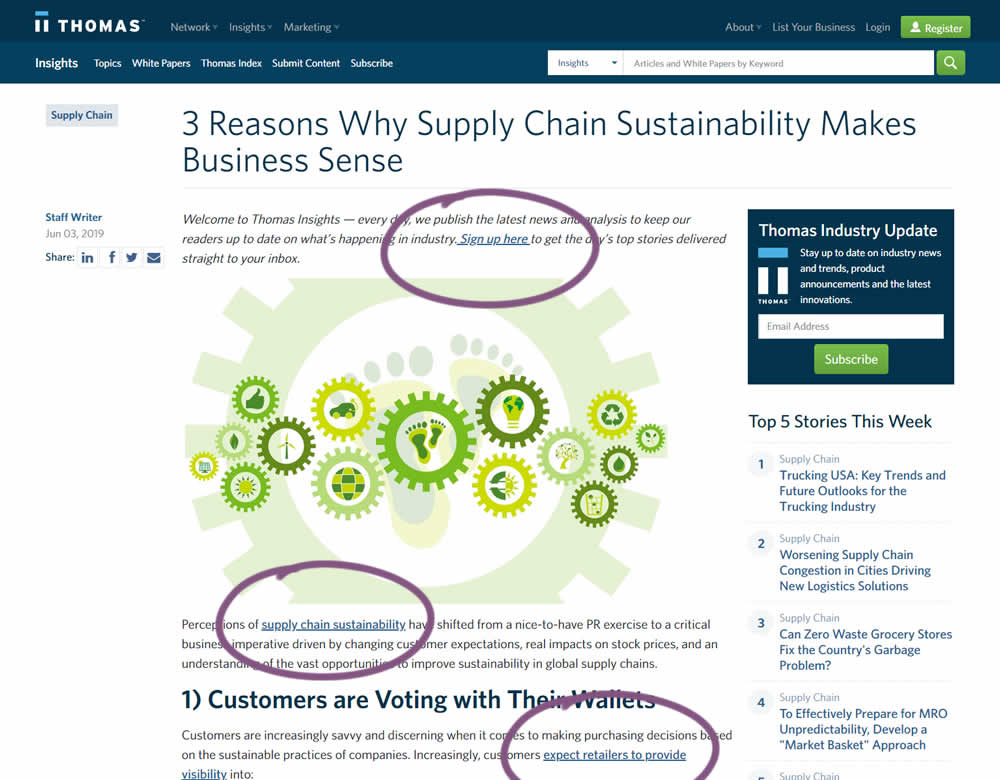The height and width of the screenshot is (780, 1000).
Task: Open the Thomas Index menu item
Action: point(231,63)
